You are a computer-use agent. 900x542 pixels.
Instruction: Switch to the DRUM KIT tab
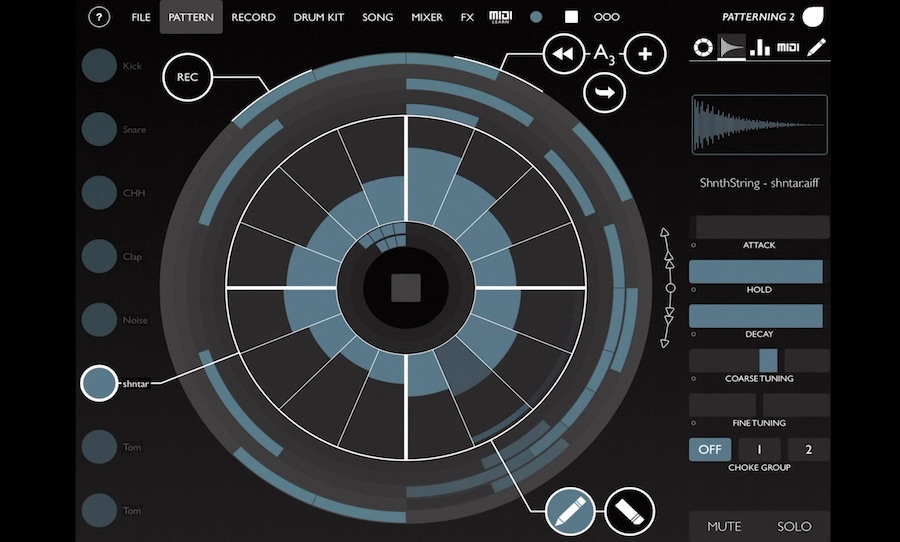click(318, 17)
